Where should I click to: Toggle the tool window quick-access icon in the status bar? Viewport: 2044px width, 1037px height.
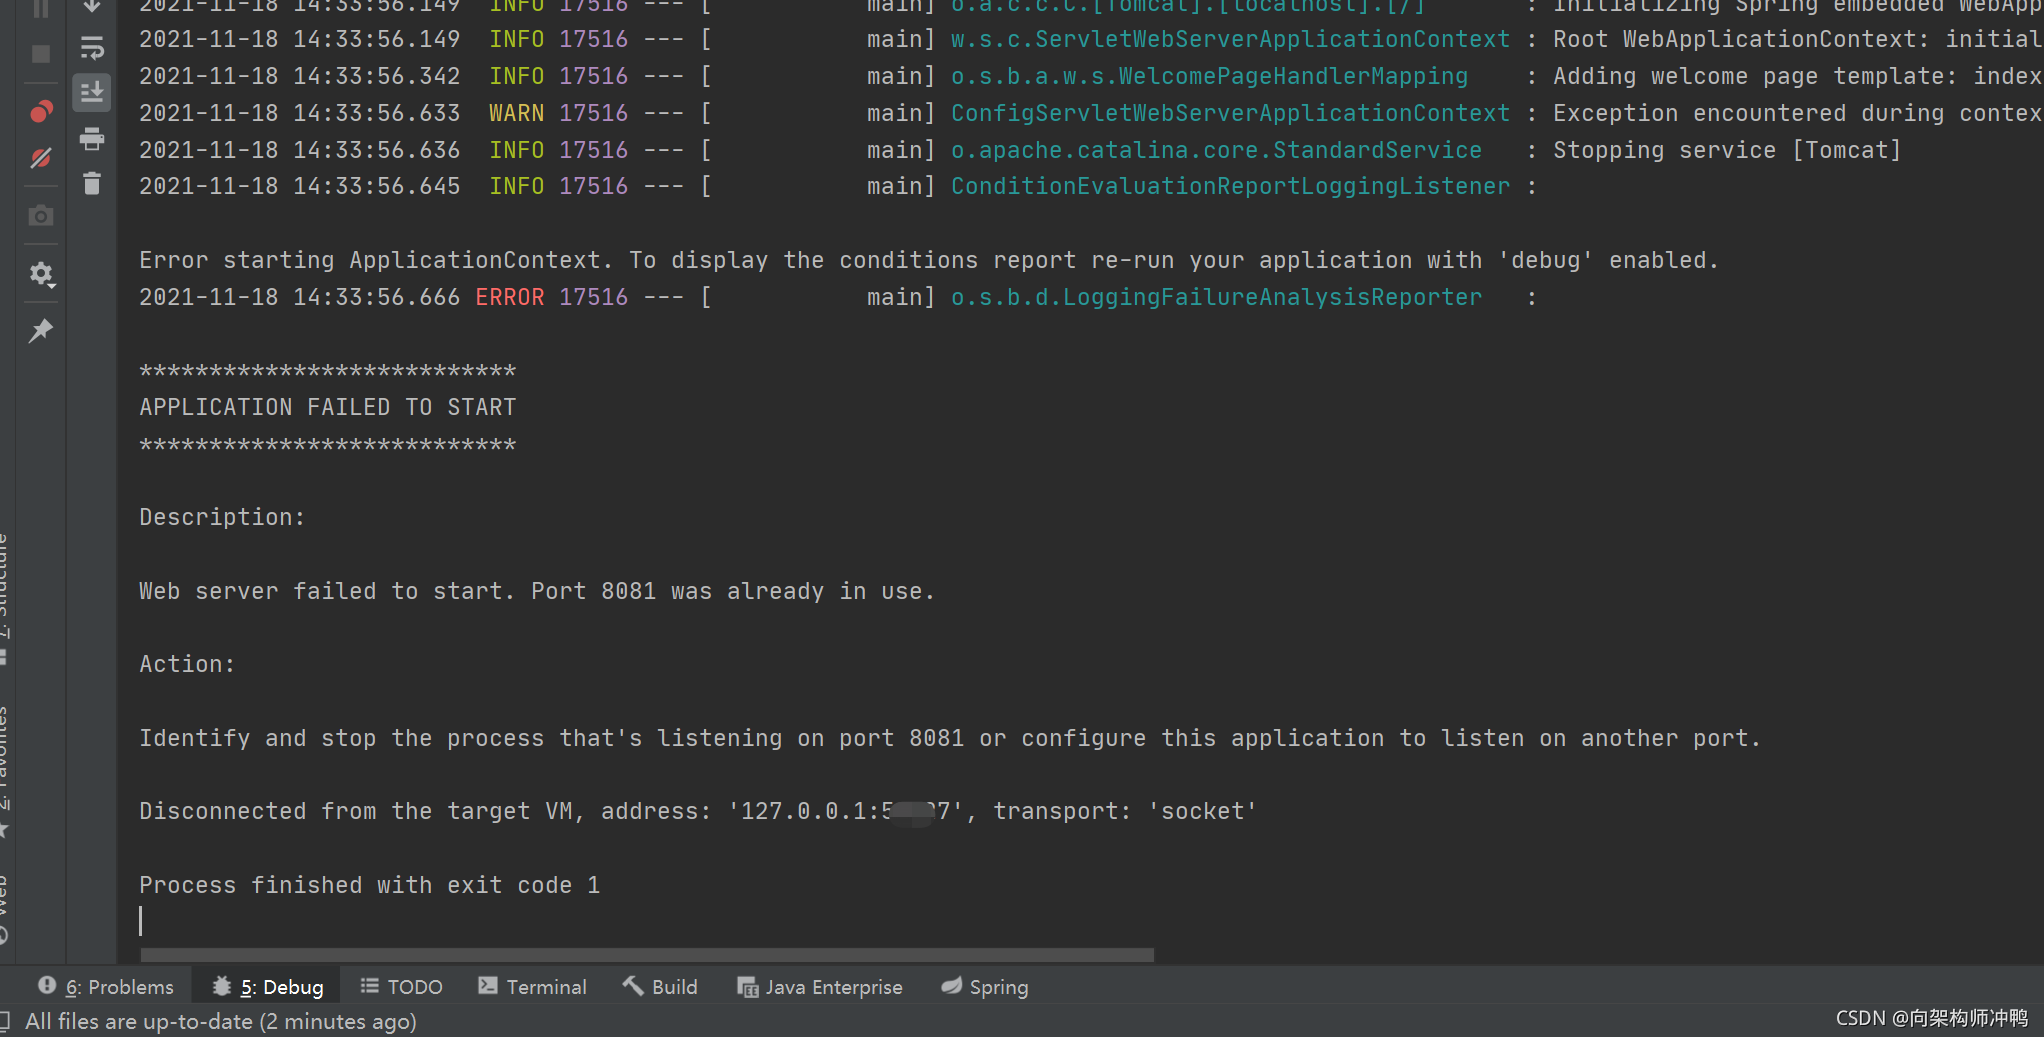(x=5, y=1021)
